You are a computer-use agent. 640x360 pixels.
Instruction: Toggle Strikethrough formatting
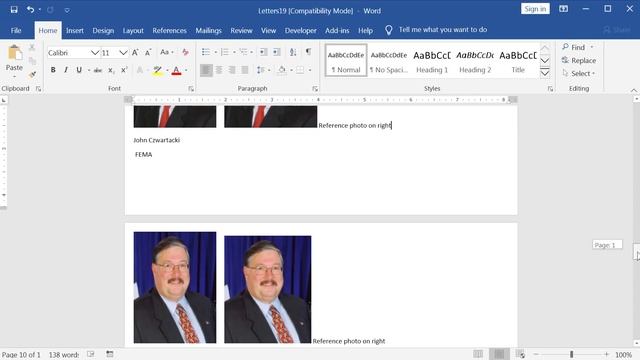pos(98,70)
